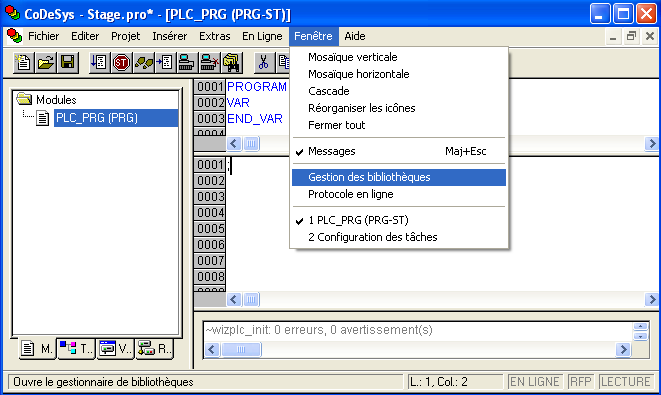Open the Projet menu
661x395 pixels.
[x=126, y=36]
